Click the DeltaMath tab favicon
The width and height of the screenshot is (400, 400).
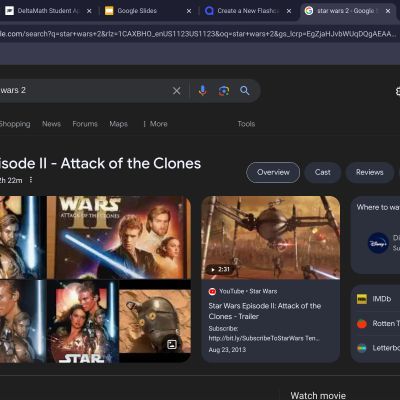(10, 11)
